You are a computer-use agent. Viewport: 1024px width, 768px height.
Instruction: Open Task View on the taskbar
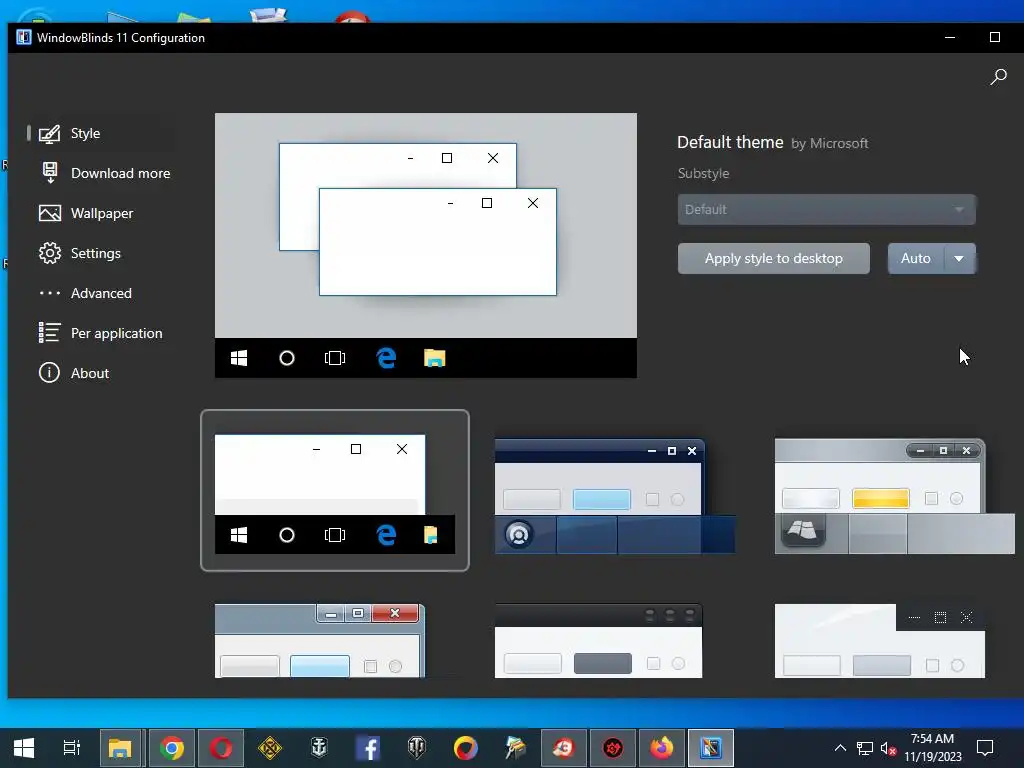(x=71, y=748)
